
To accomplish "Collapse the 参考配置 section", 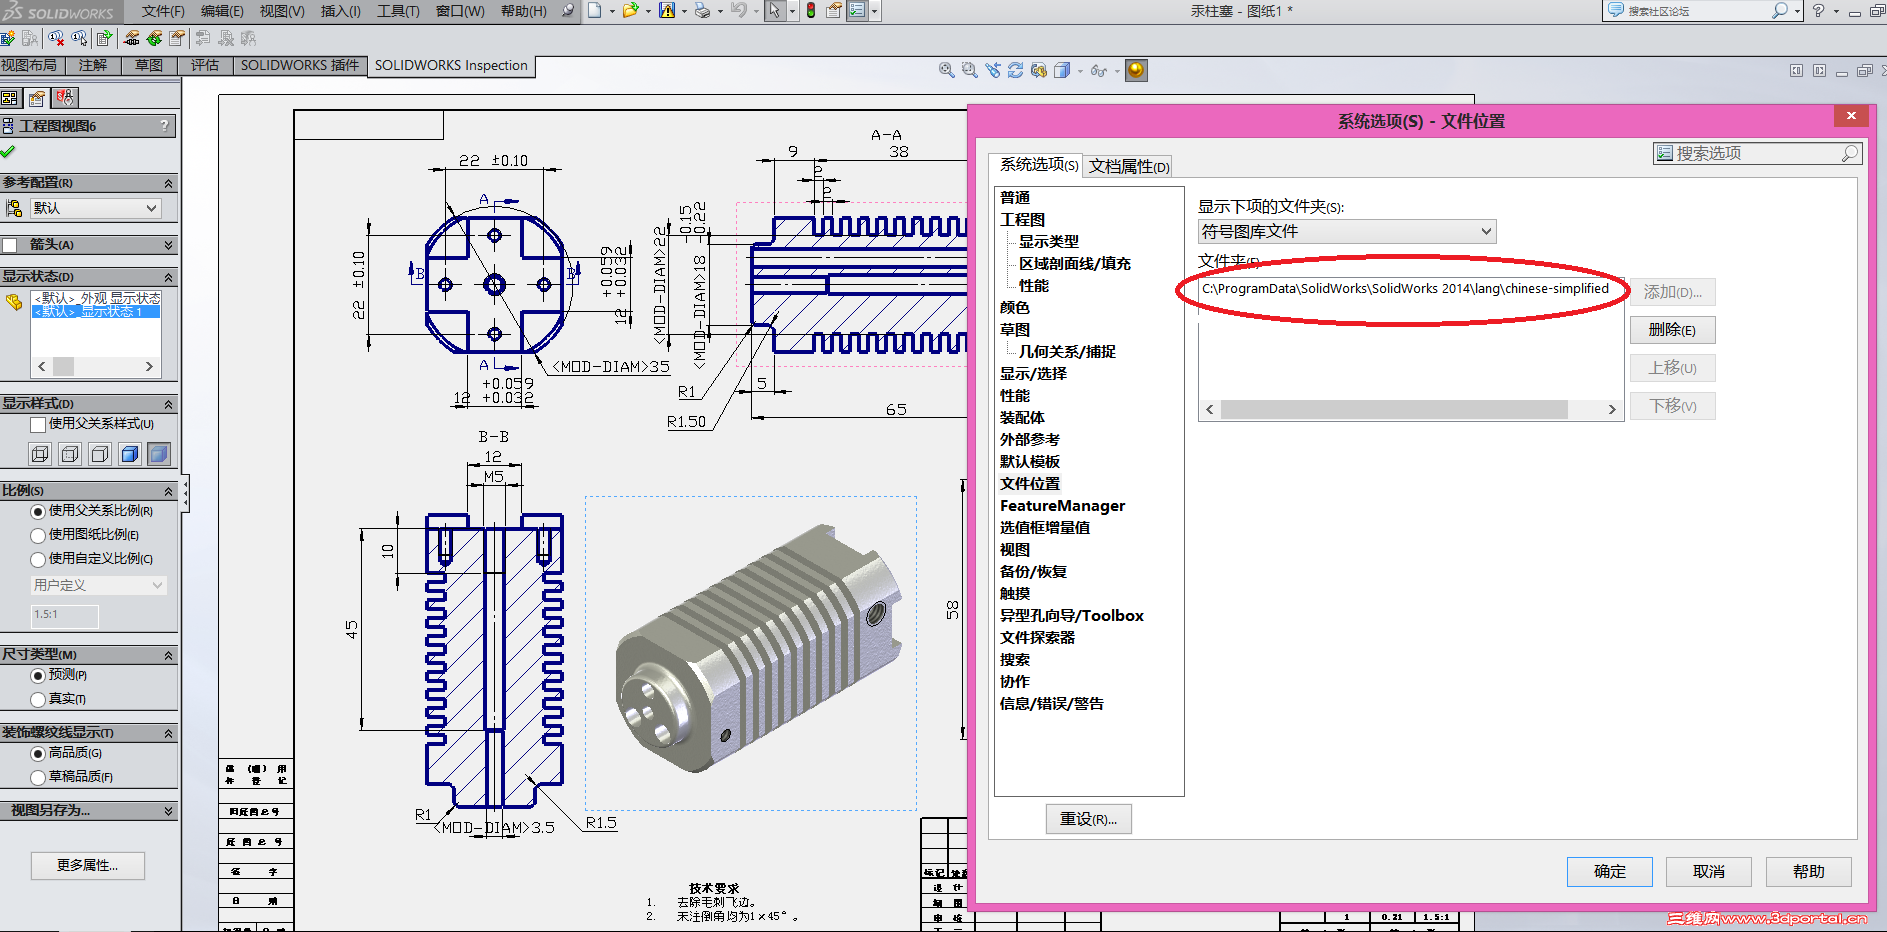I will (168, 183).
